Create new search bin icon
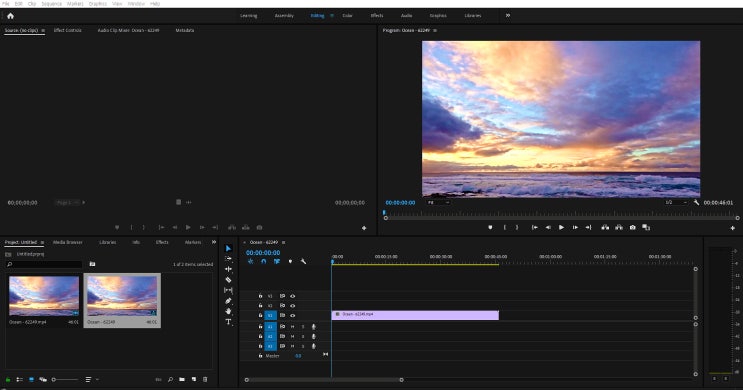743x390 pixels. pos(92,264)
